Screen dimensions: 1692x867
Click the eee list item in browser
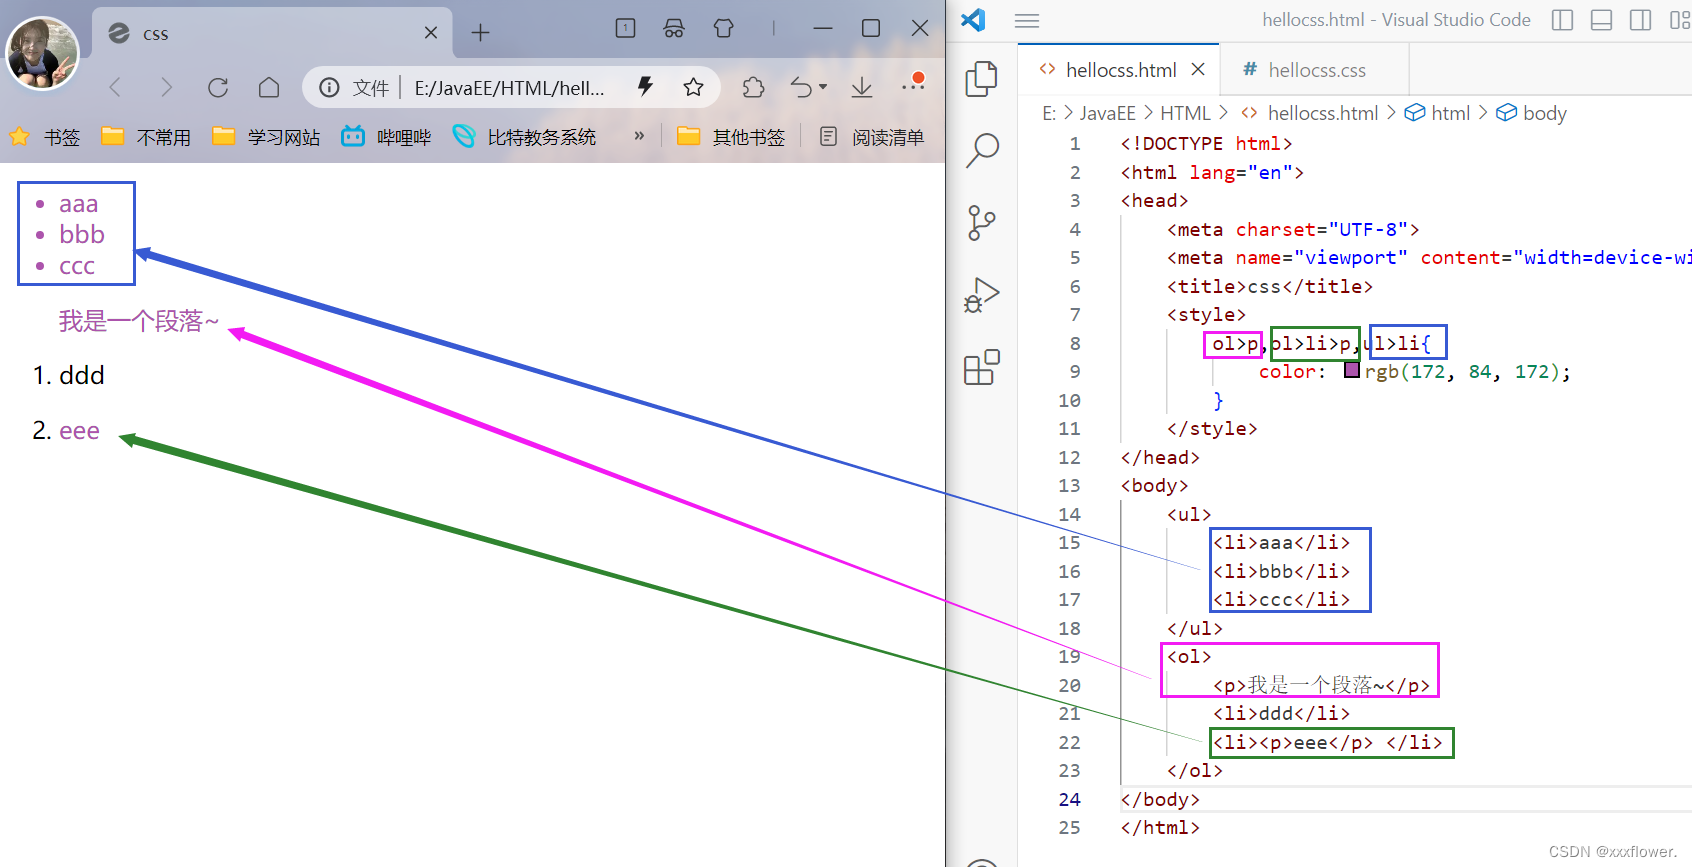79,431
